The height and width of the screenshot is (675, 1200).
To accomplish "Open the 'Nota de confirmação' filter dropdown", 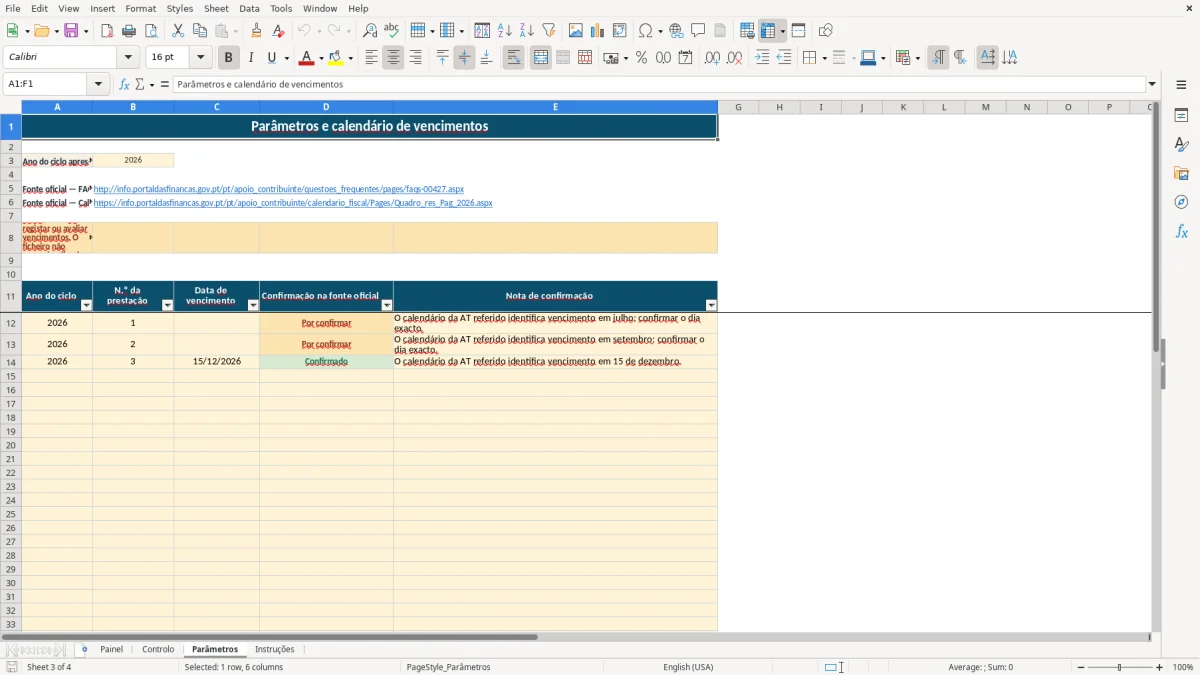I will tap(711, 305).
